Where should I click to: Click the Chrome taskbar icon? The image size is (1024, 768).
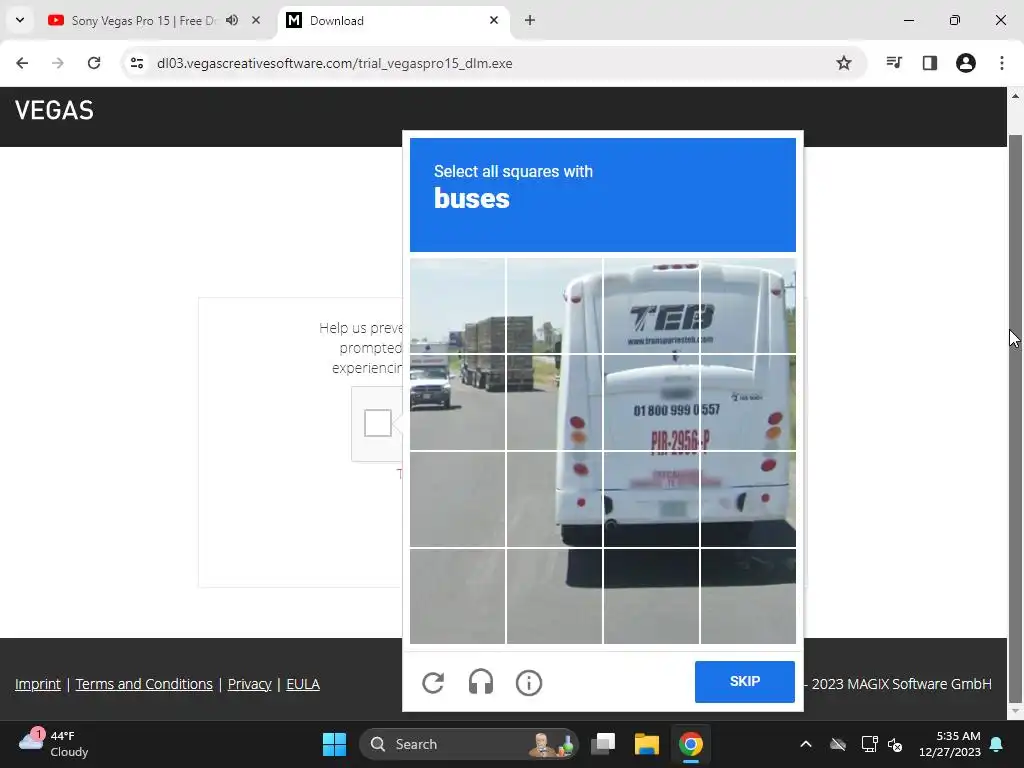pos(690,744)
